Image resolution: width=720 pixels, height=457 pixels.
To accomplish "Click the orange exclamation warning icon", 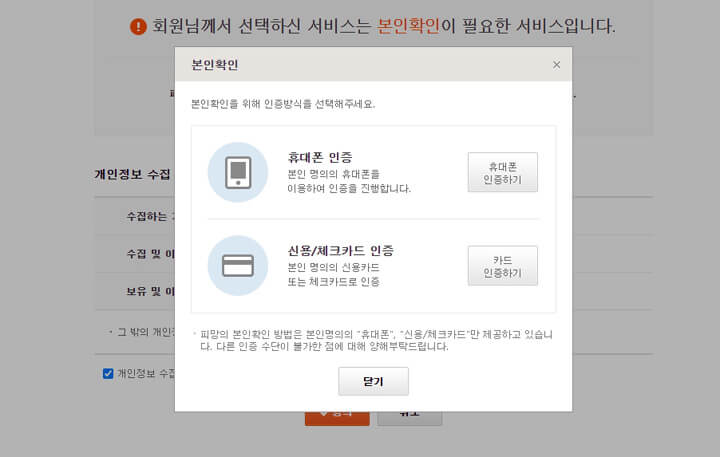I will pos(138,26).
